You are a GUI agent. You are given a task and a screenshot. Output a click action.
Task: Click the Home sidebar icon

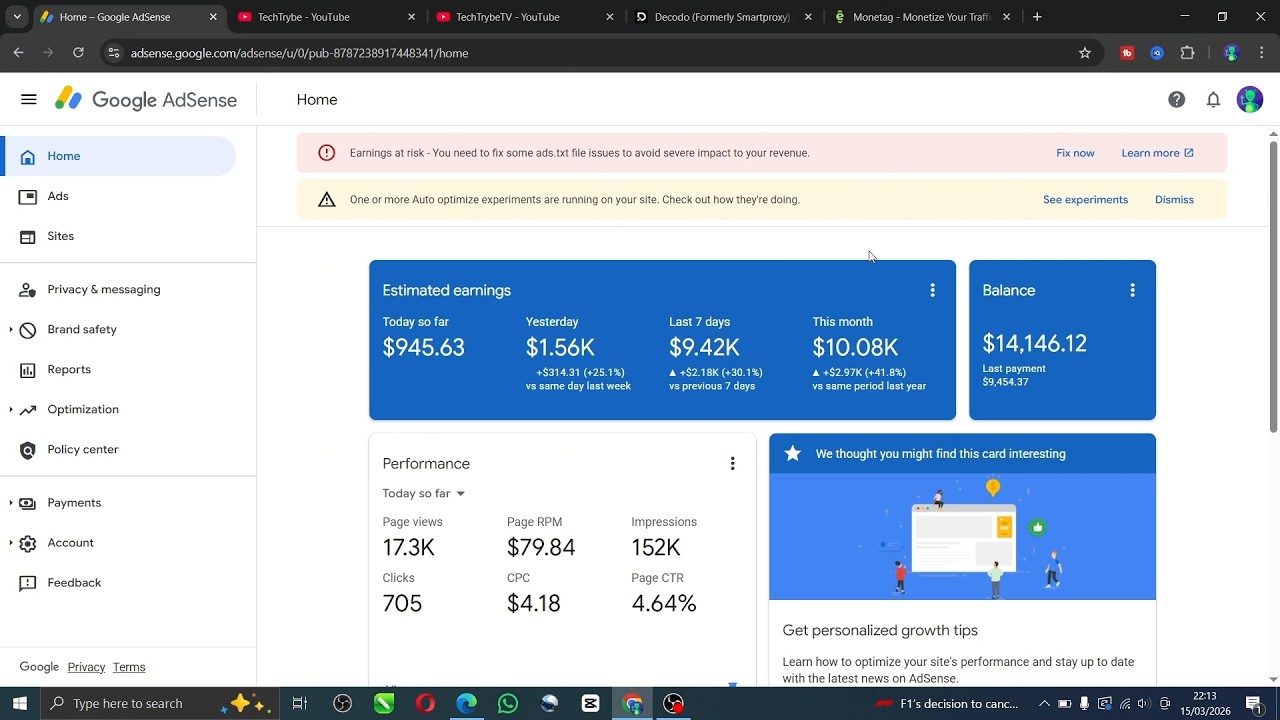pos(28,156)
